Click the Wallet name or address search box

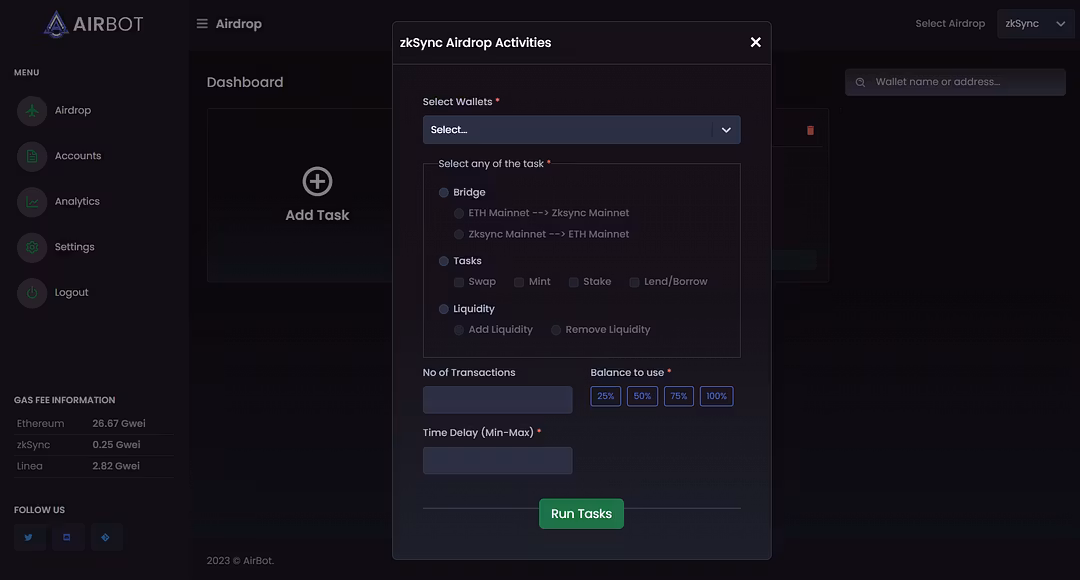click(955, 82)
